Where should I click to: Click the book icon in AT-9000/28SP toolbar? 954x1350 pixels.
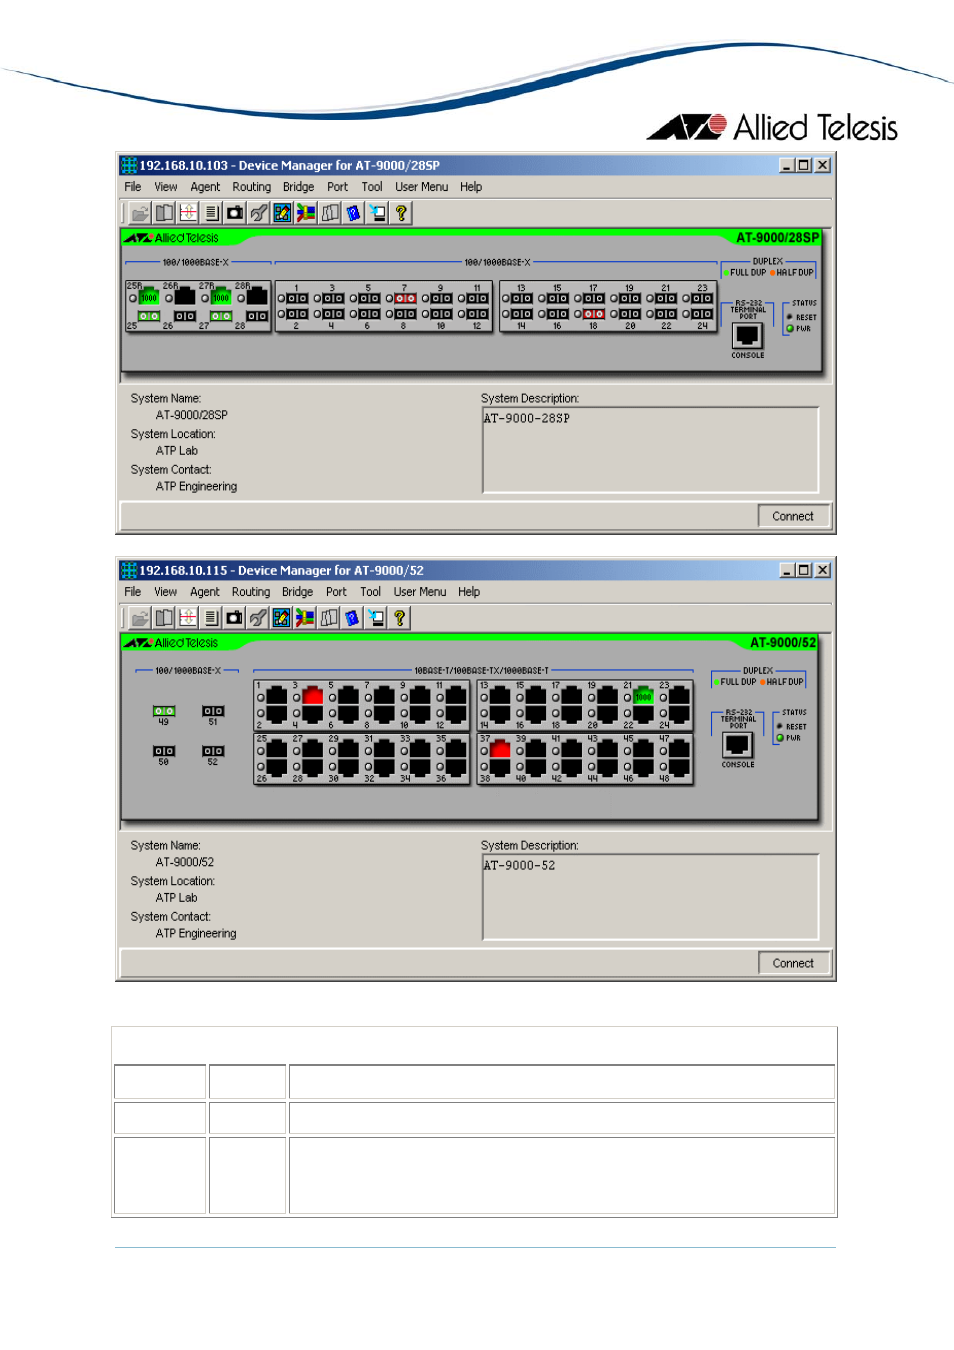[x=164, y=213]
